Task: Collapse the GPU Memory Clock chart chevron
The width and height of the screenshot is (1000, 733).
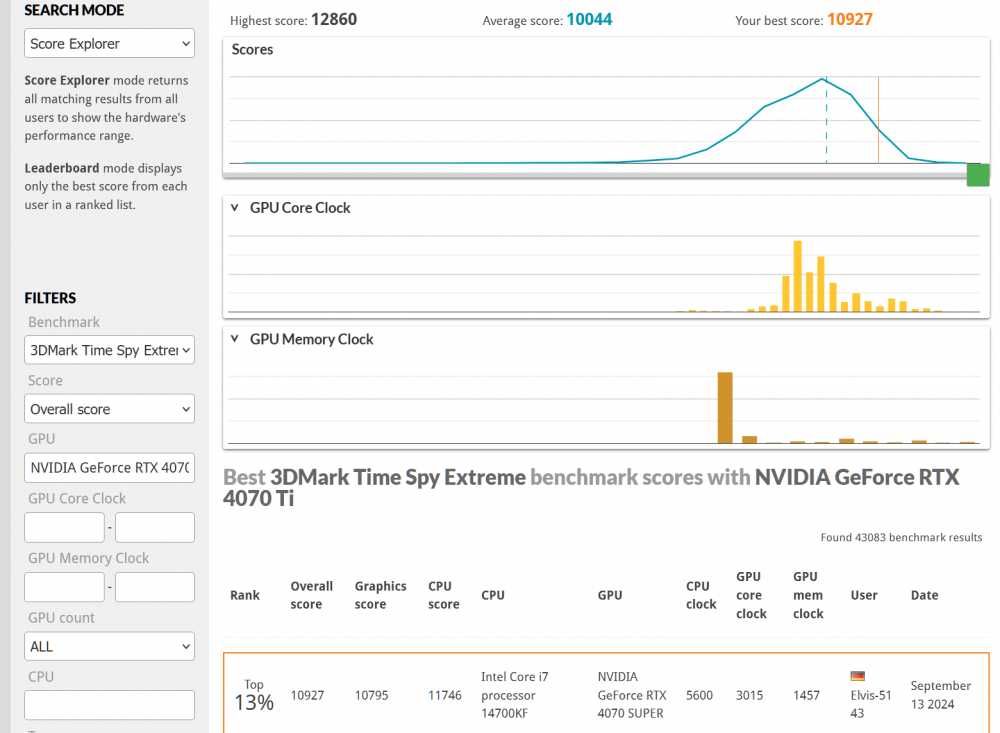Action: [x=235, y=339]
